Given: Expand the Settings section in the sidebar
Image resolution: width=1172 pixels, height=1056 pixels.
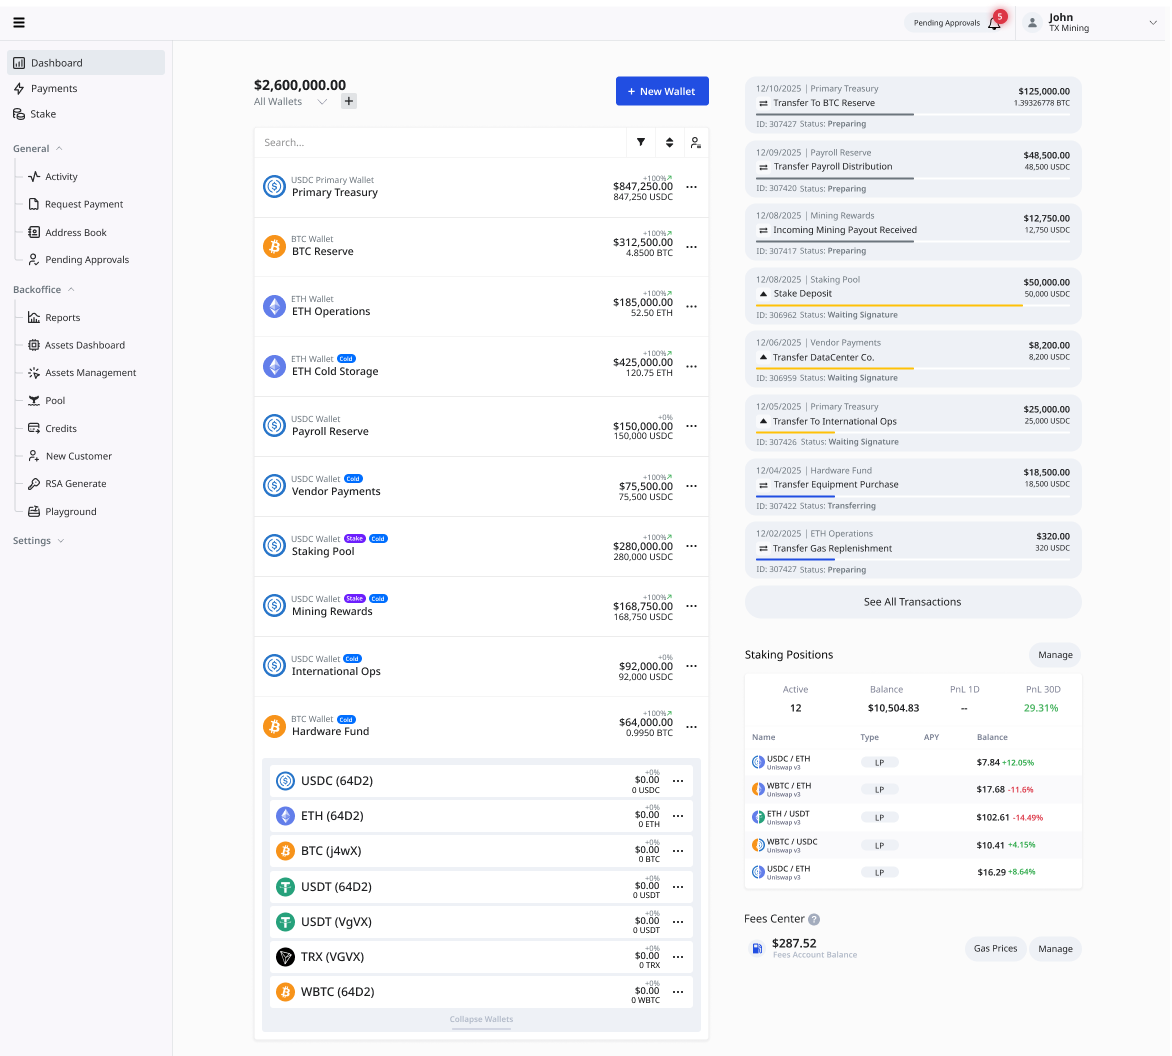Looking at the screenshot, I should [38, 540].
